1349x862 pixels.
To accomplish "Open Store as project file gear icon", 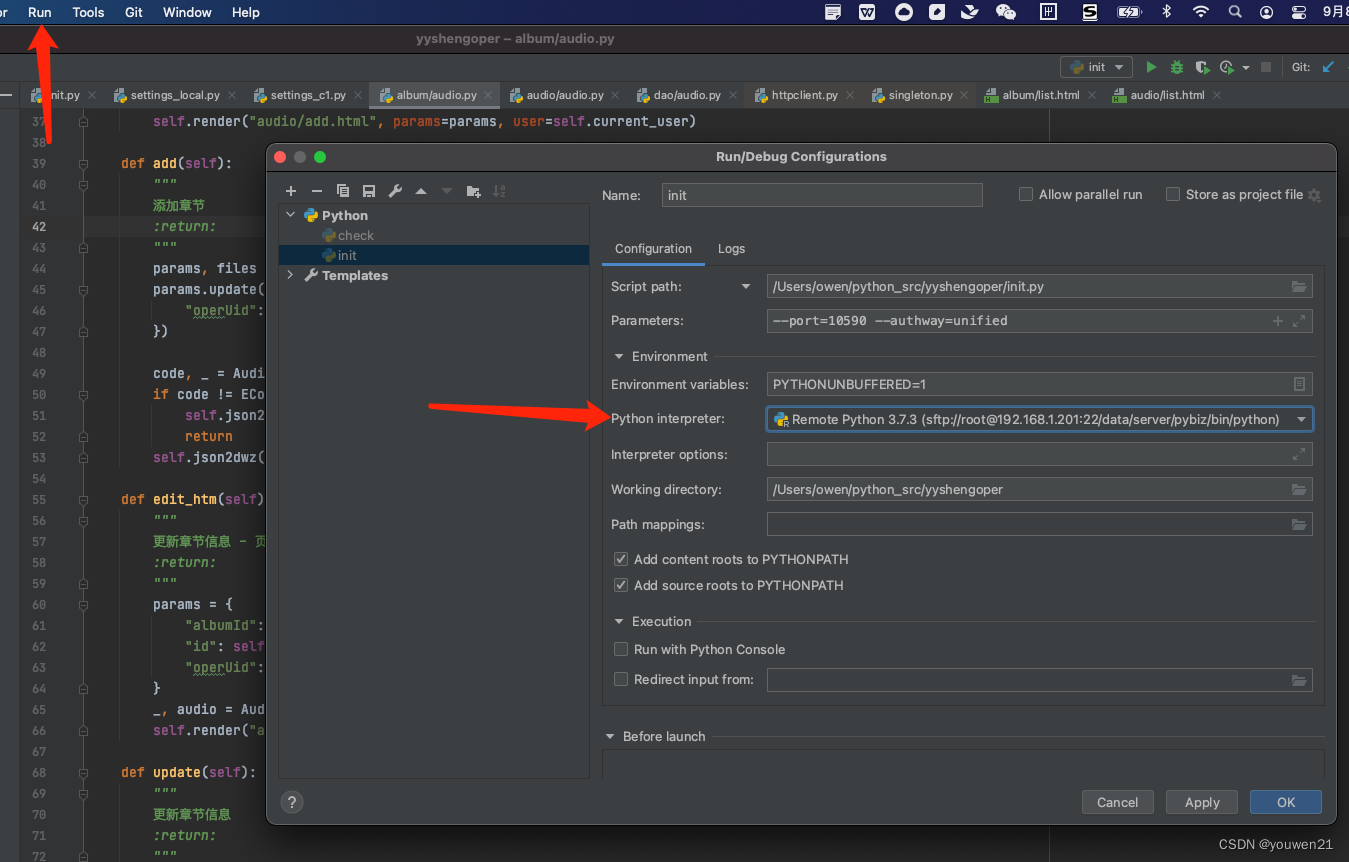I will pyautogui.click(x=1314, y=196).
